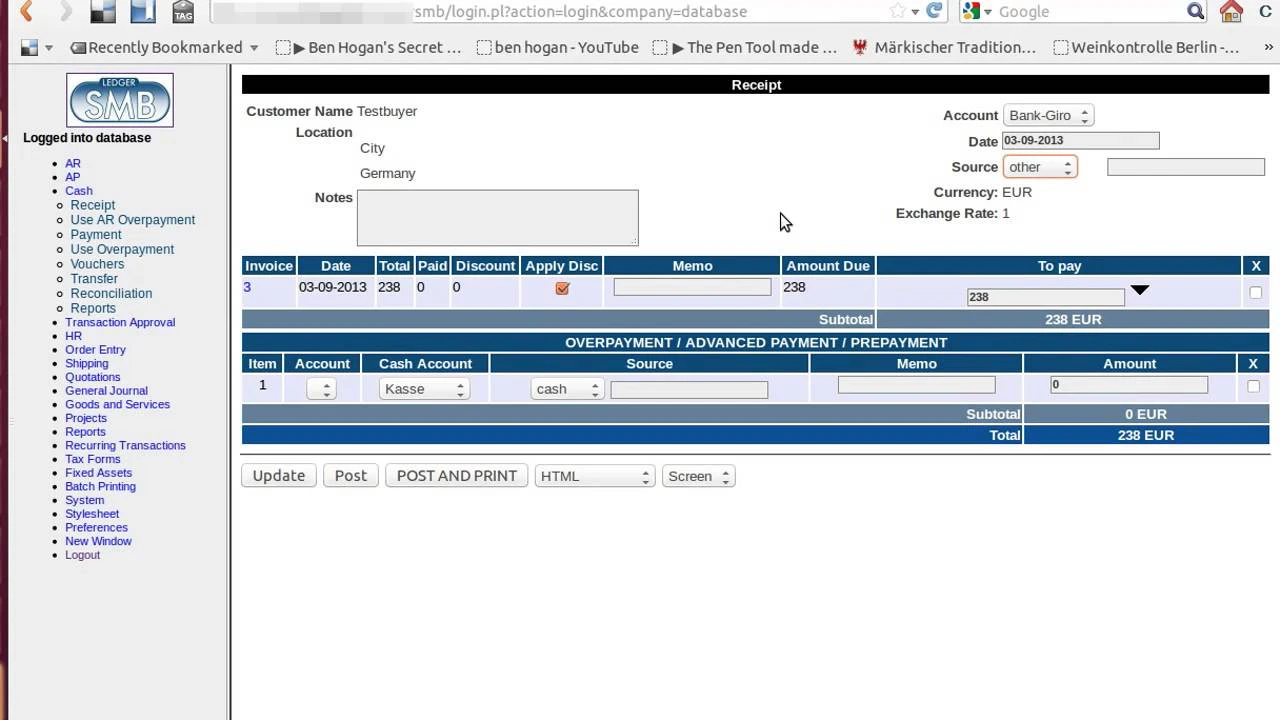Open the HTML format dropdown
Viewport: 1280px width, 720px height.
[x=595, y=476]
